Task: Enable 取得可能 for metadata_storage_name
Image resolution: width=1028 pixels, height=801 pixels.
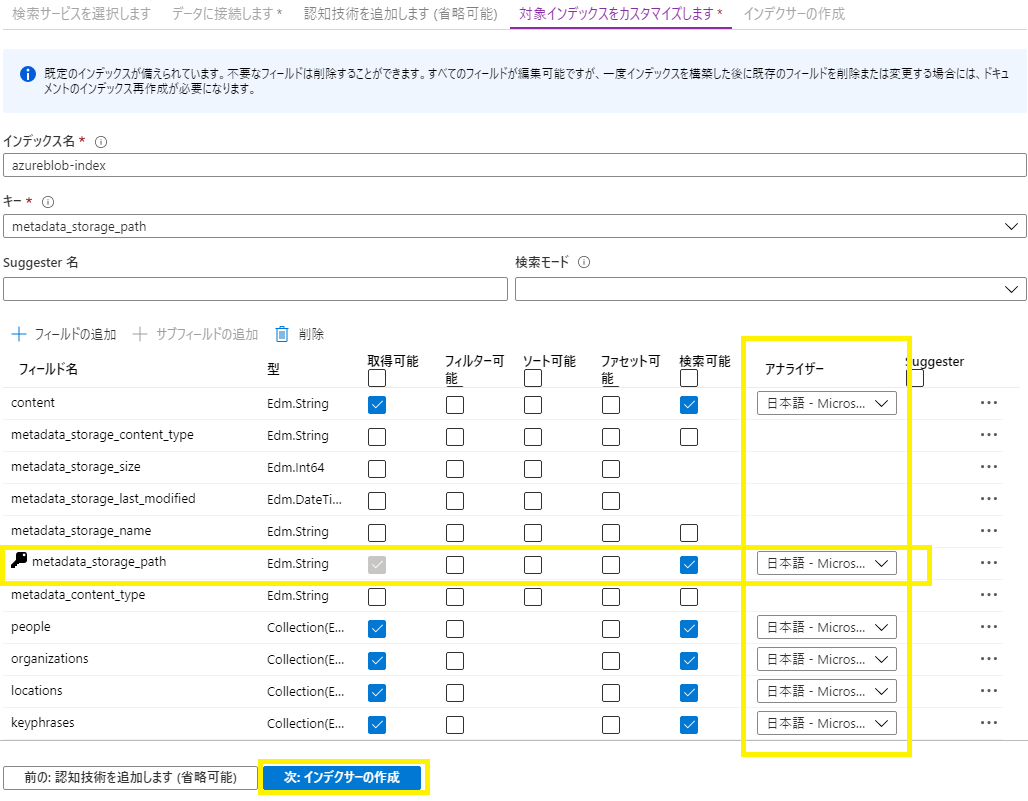Action: click(377, 533)
